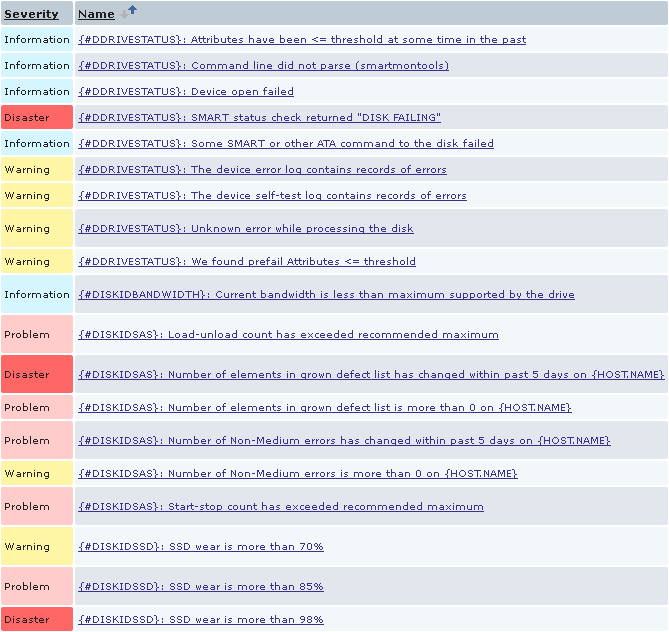669x632 pixels.
Task: Click Information severity cell of 'Command line did not parse' row
Action: (x=37, y=65)
